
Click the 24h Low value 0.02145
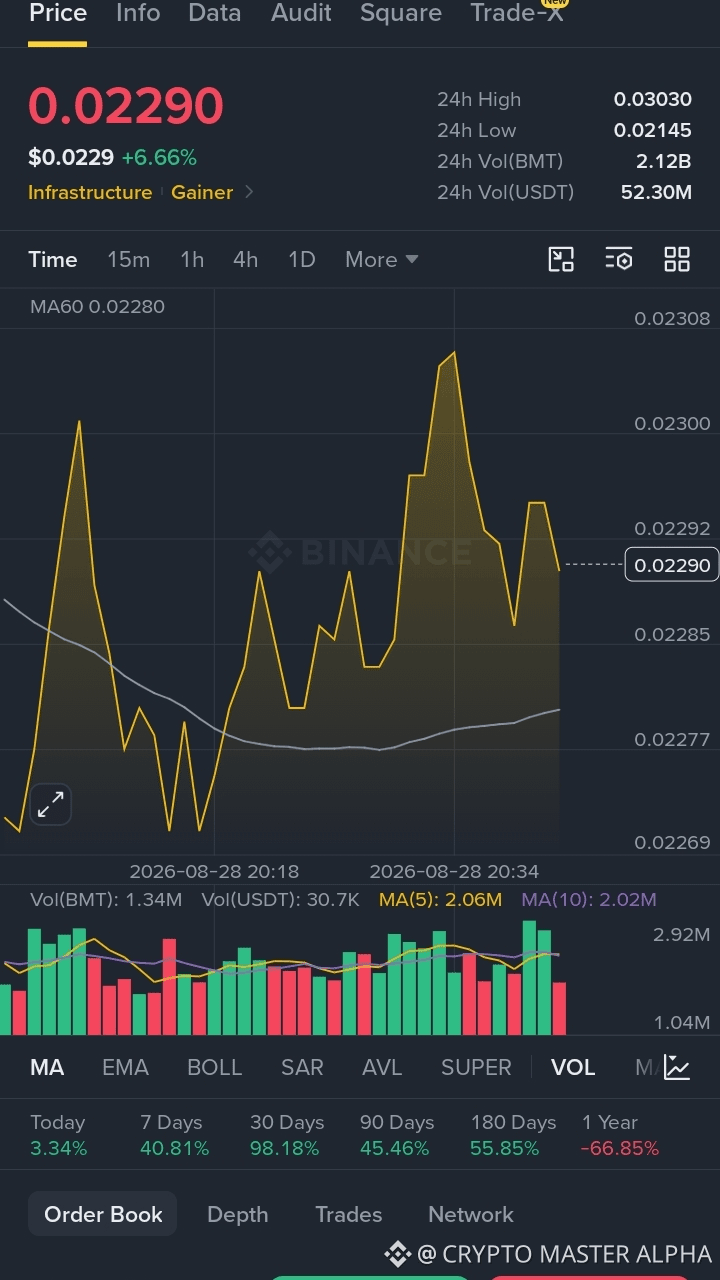tap(653, 130)
